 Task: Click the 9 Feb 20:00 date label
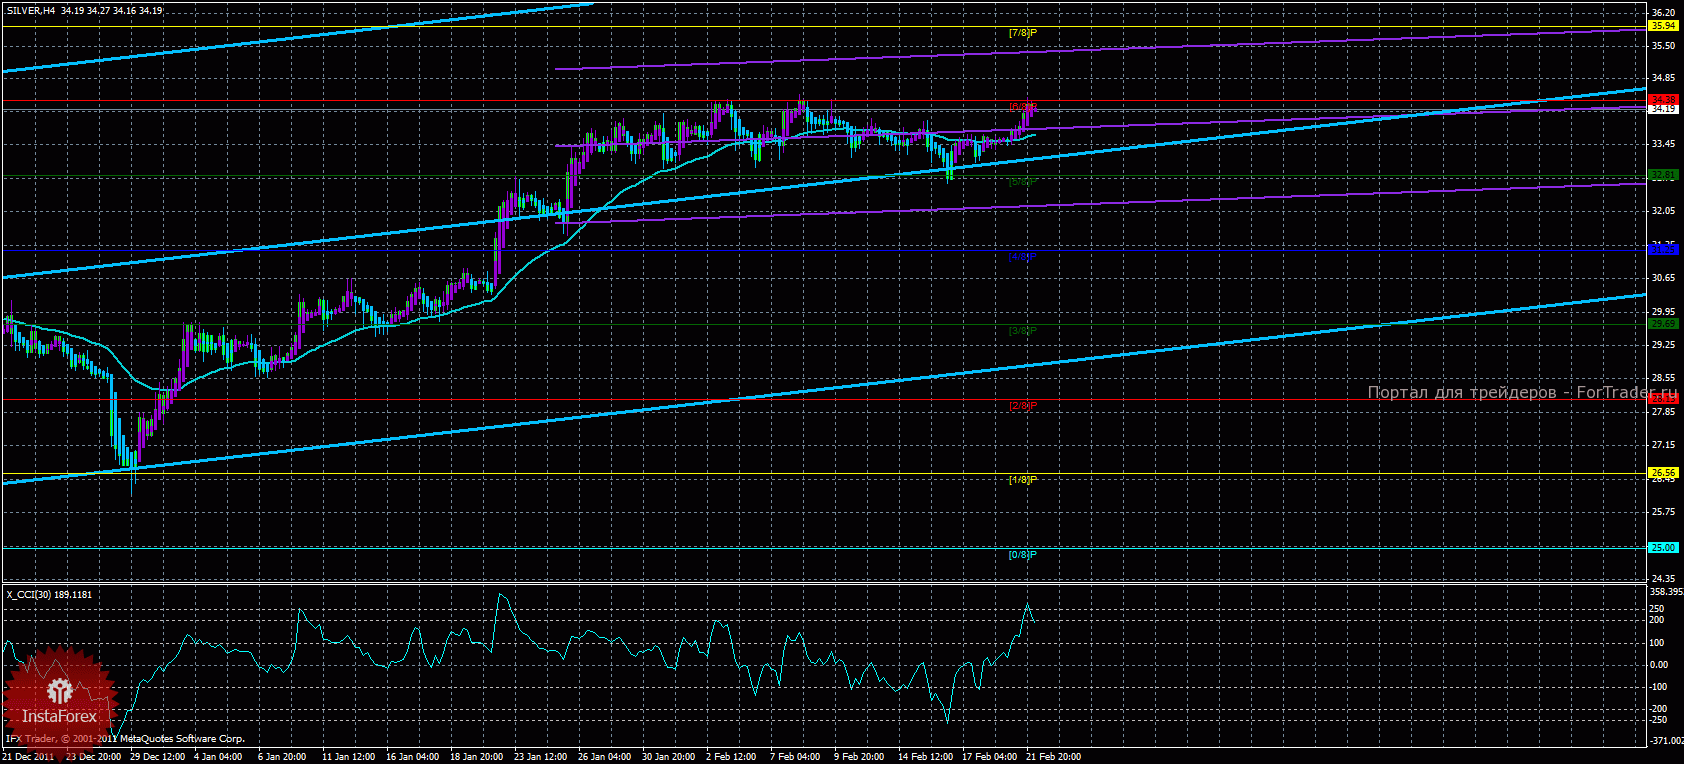point(859,757)
